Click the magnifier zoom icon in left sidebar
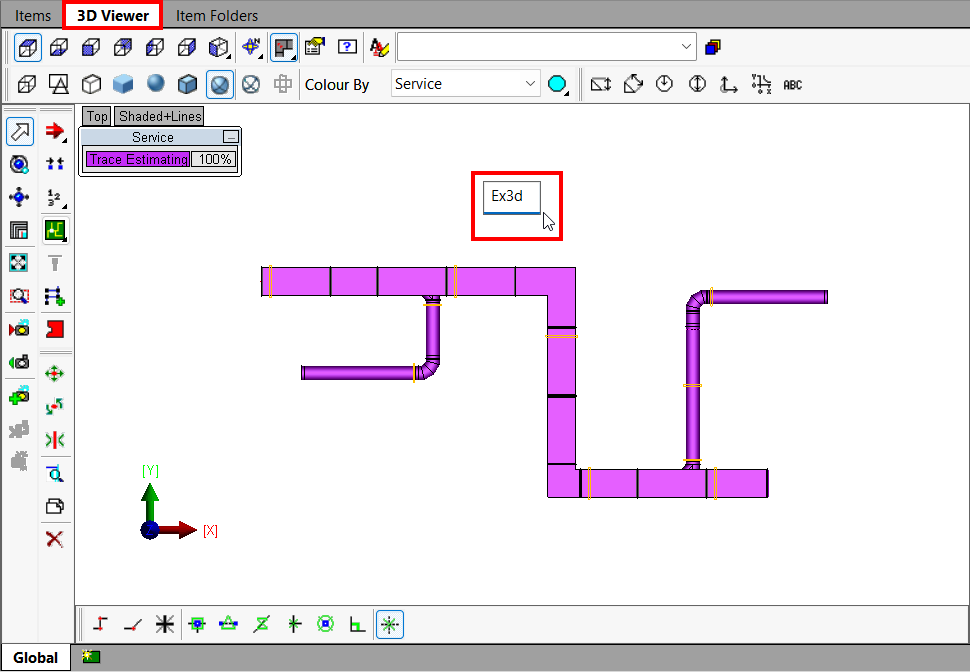Viewport: 970px width, 672px height. tap(19, 296)
